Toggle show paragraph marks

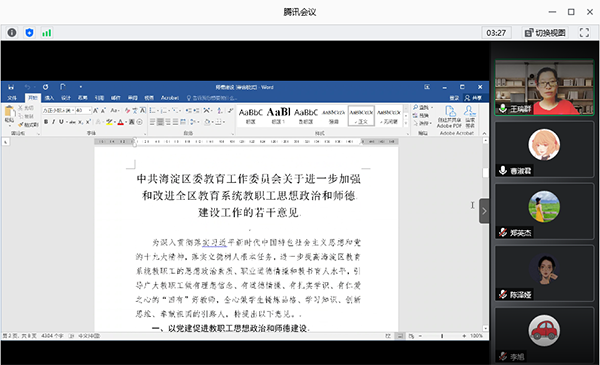tap(230, 110)
